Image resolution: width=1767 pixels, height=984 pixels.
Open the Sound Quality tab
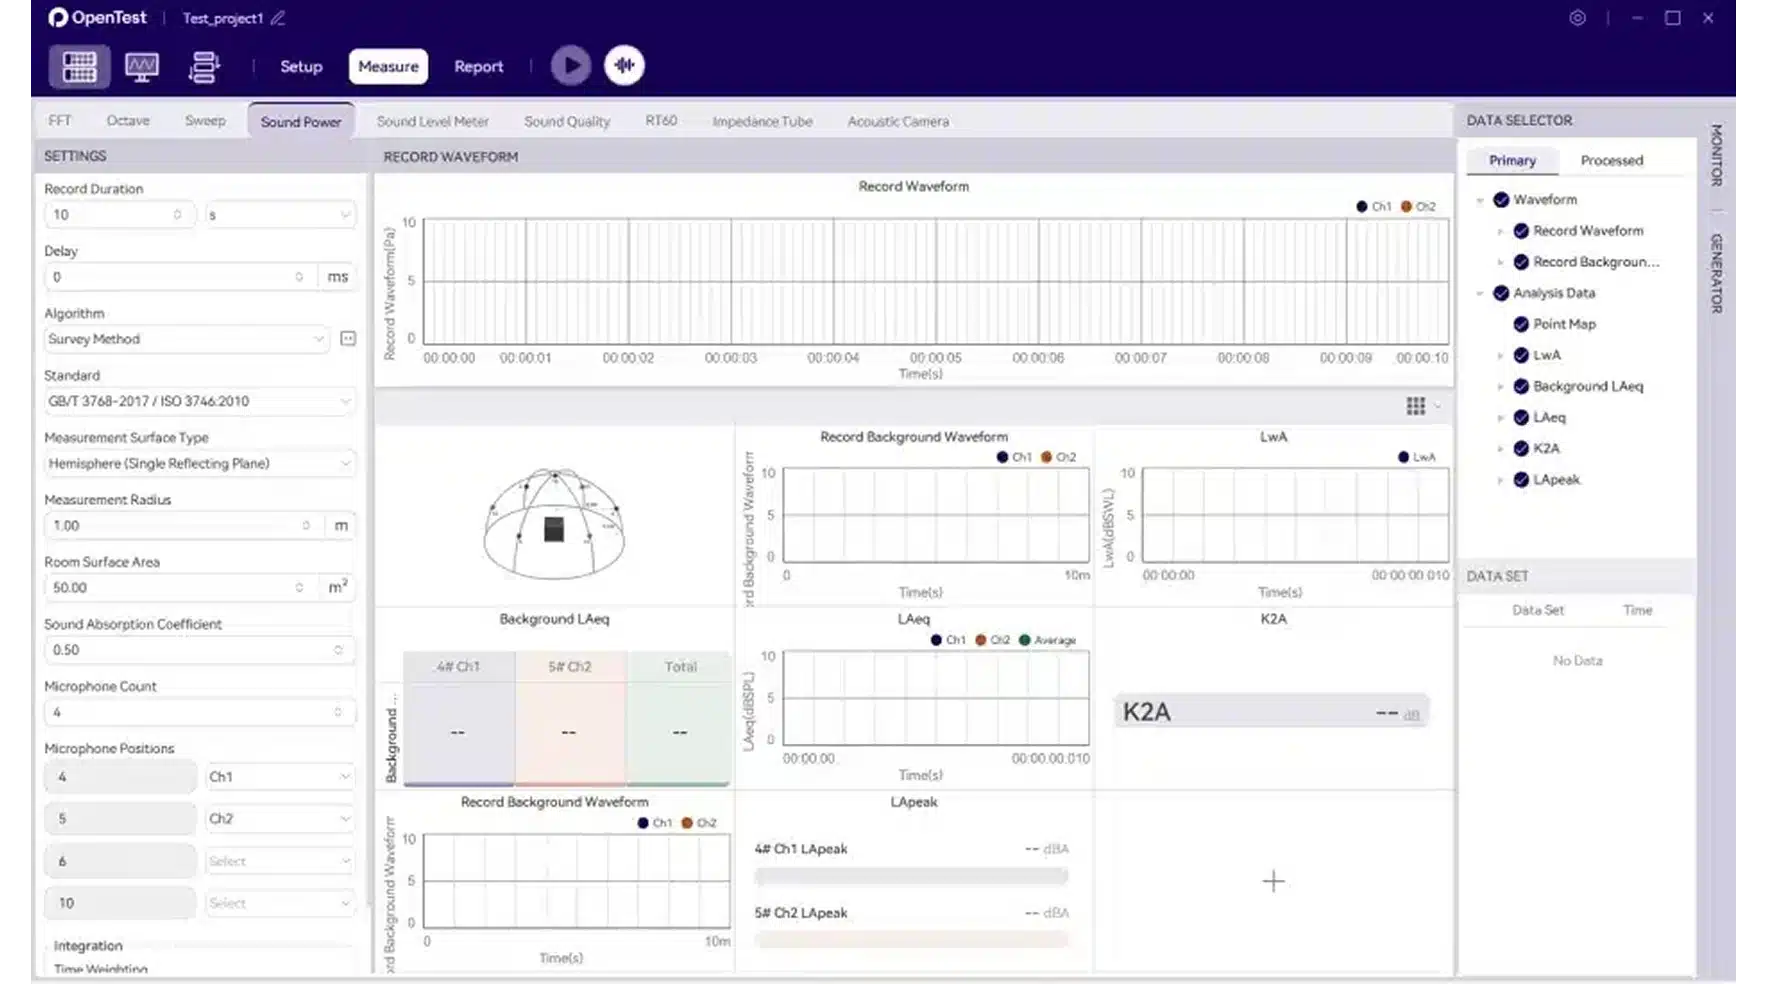pos(567,121)
